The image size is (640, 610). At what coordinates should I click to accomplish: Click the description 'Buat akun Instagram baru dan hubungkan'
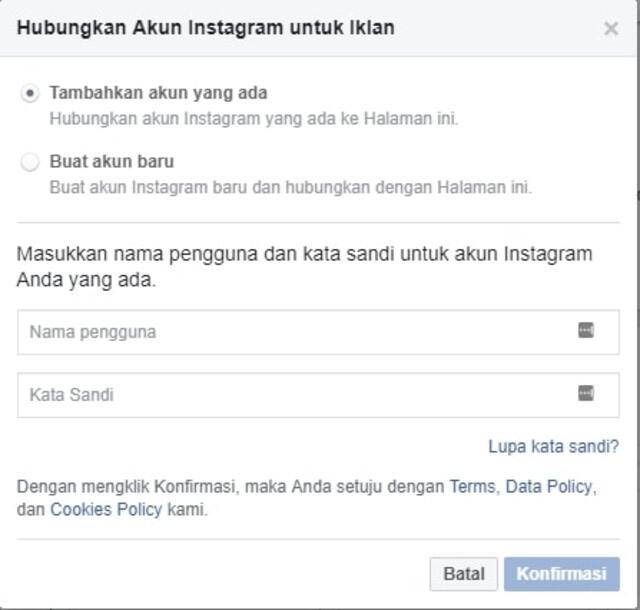pyautogui.click(x=290, y=187)
